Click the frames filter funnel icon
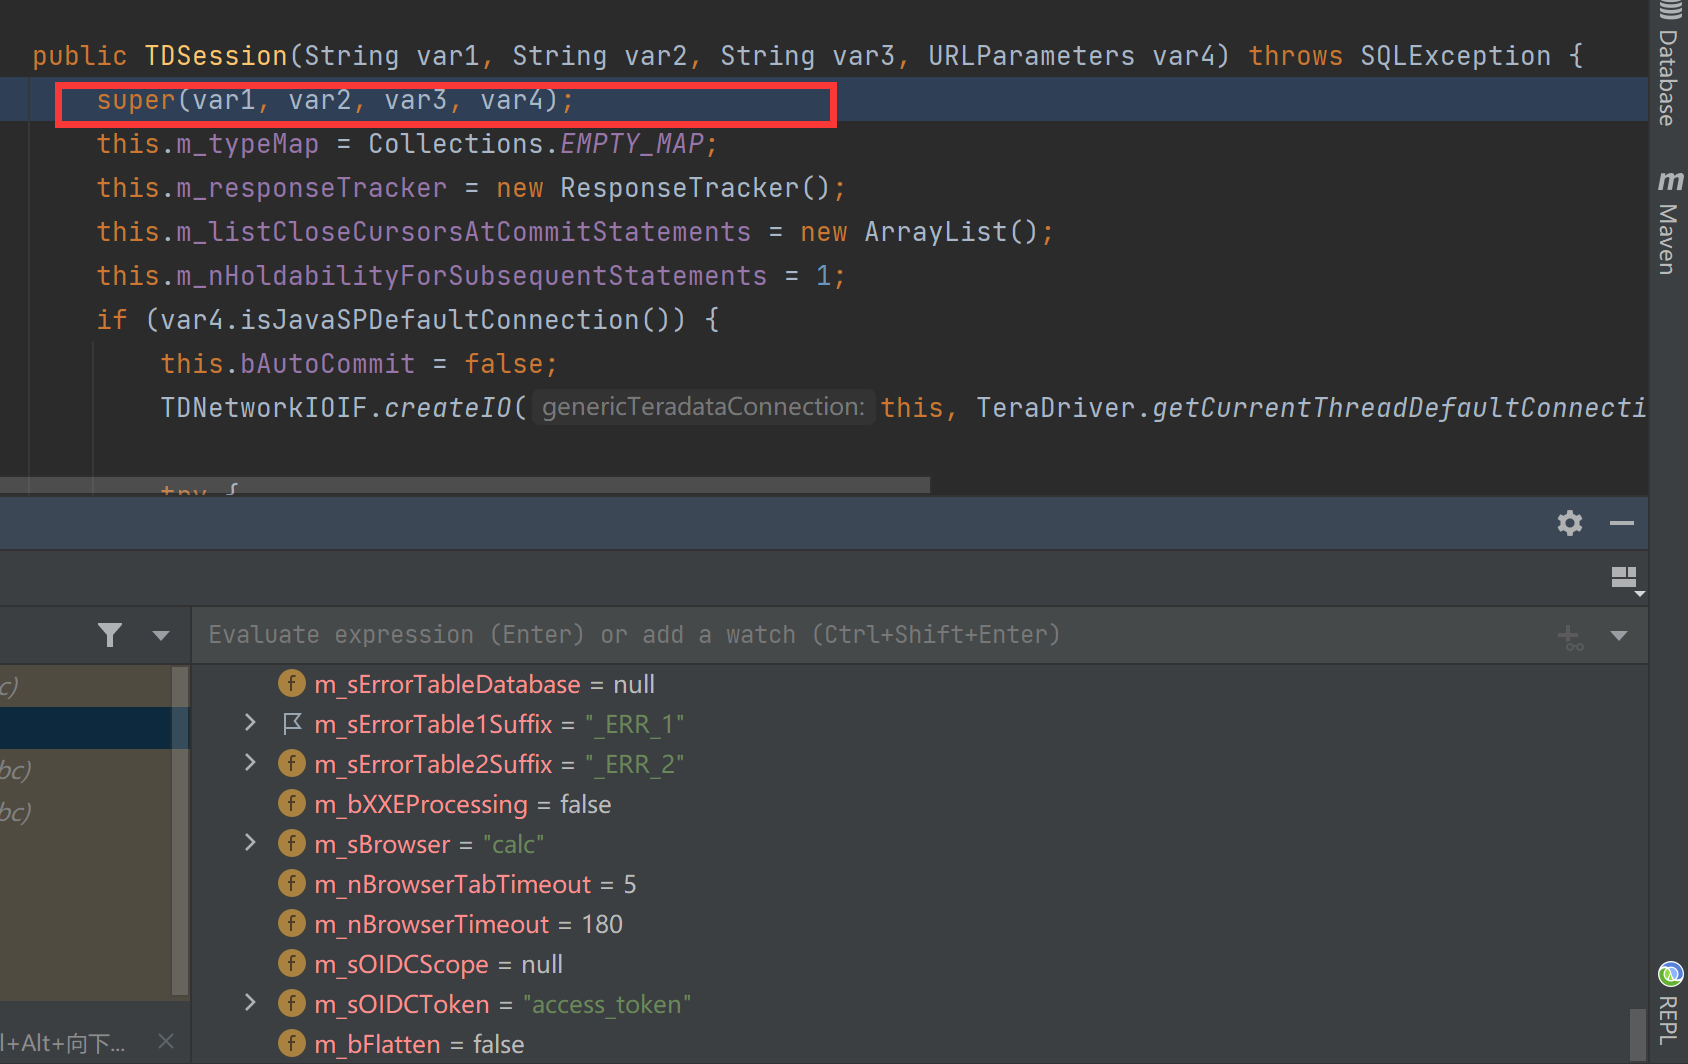 [x=110, y=635]
